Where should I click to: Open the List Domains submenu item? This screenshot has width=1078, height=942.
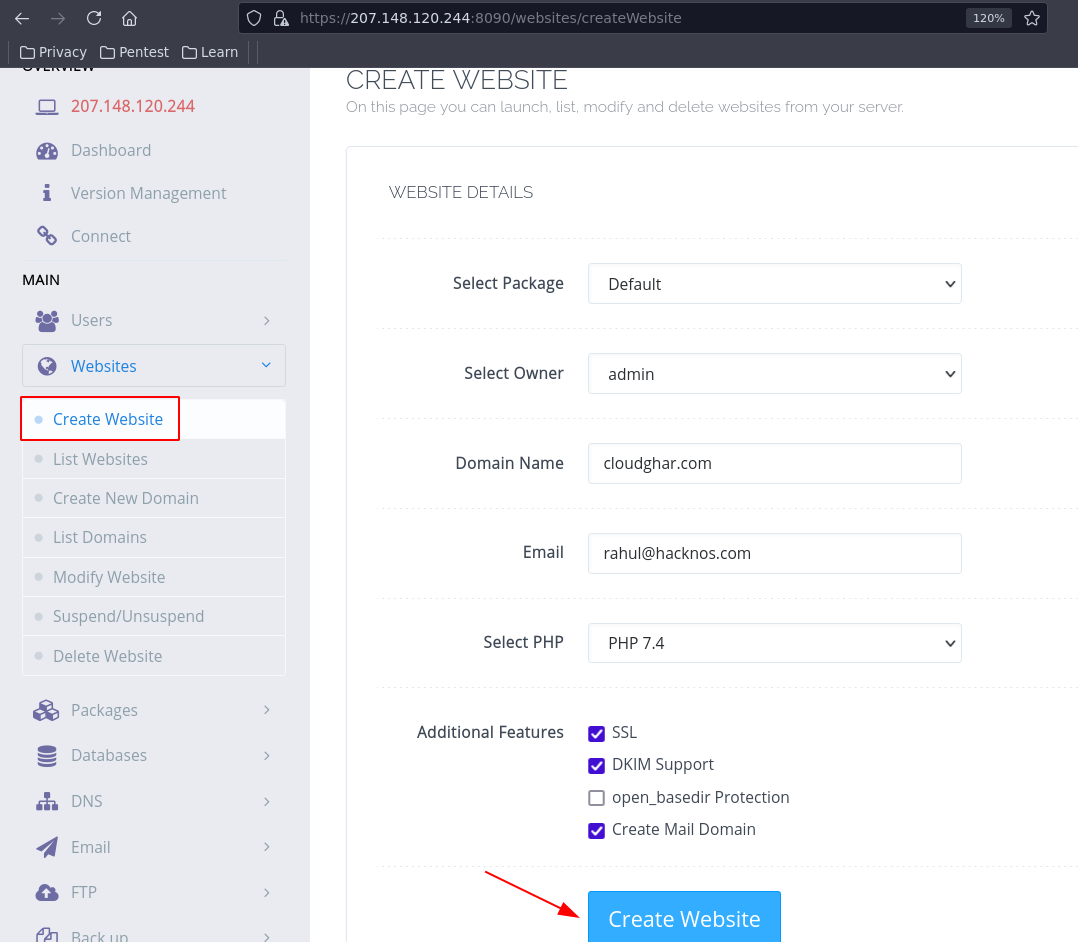(154, 537)
